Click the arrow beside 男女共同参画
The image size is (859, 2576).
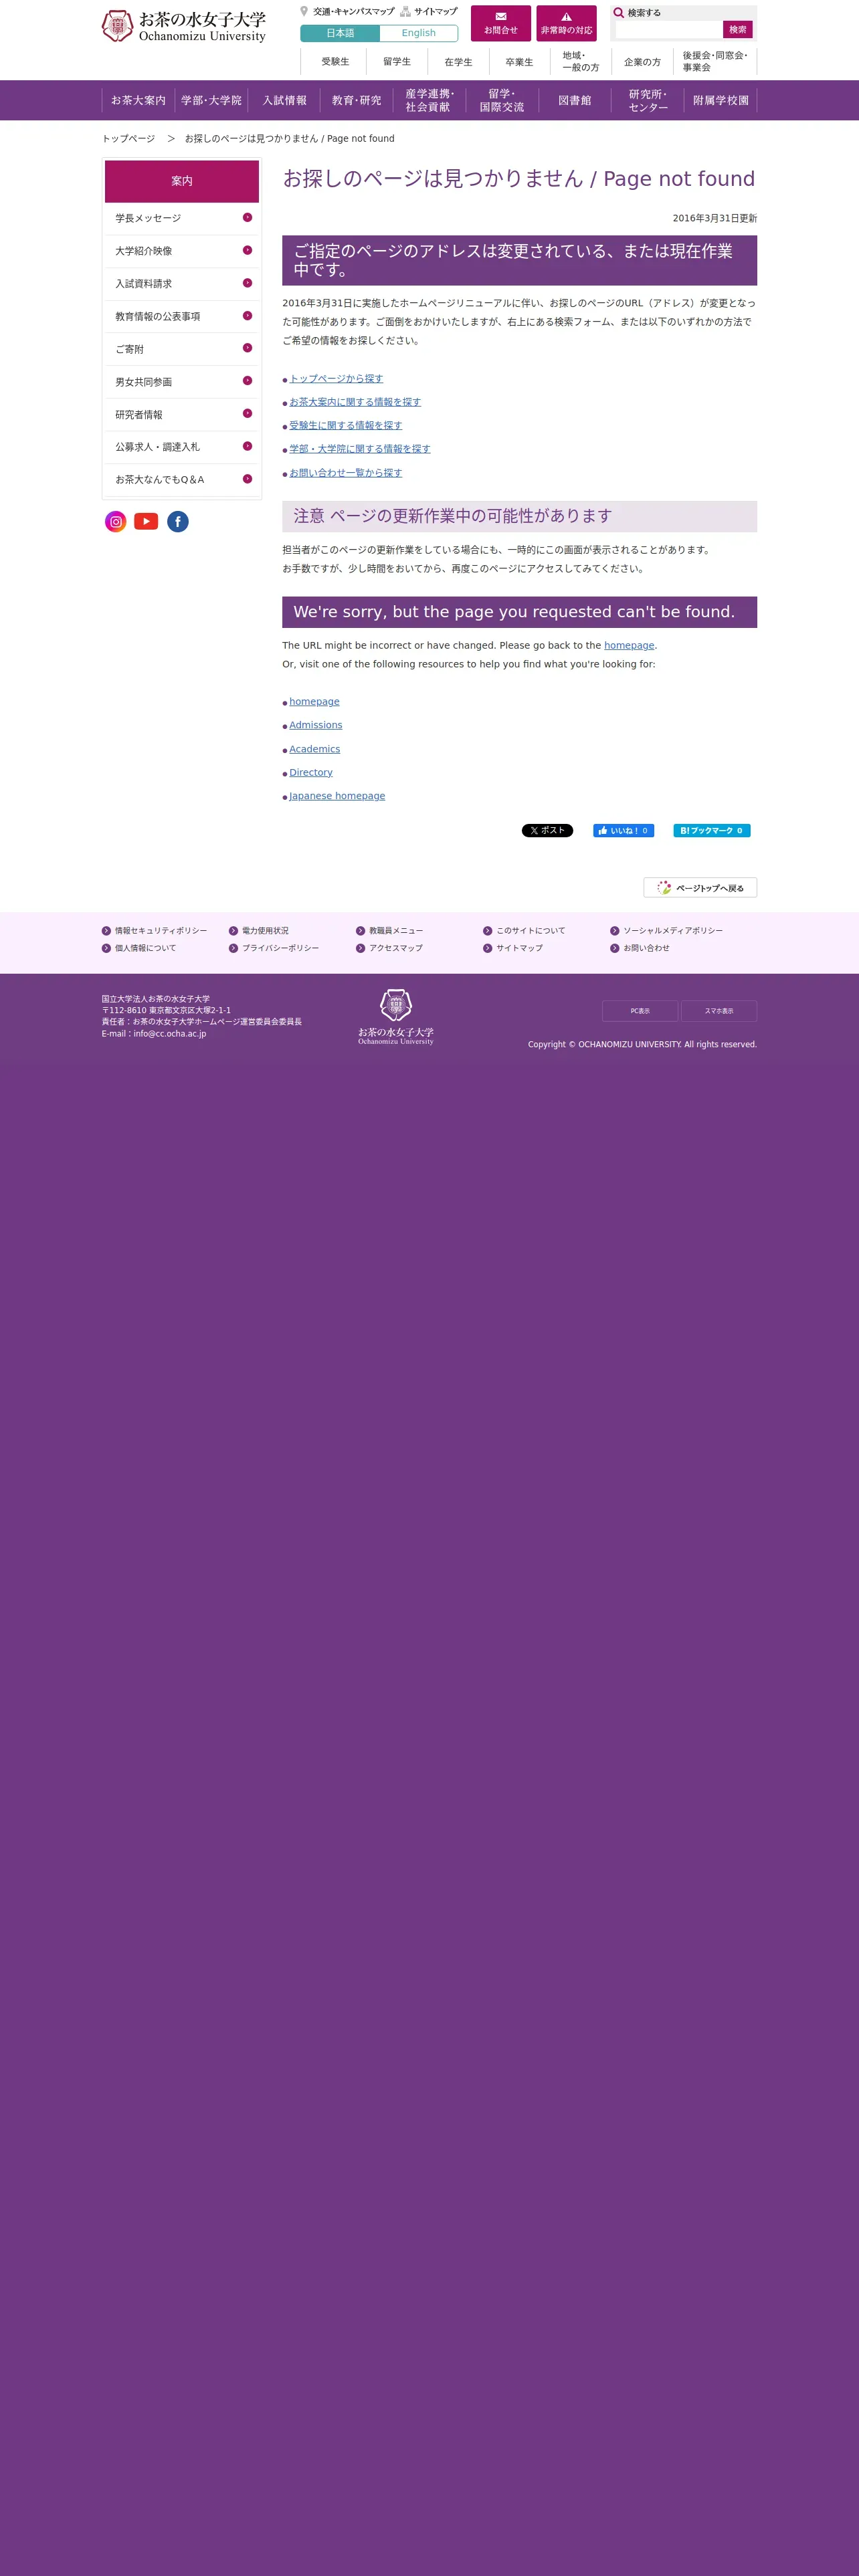pos(247,381)
